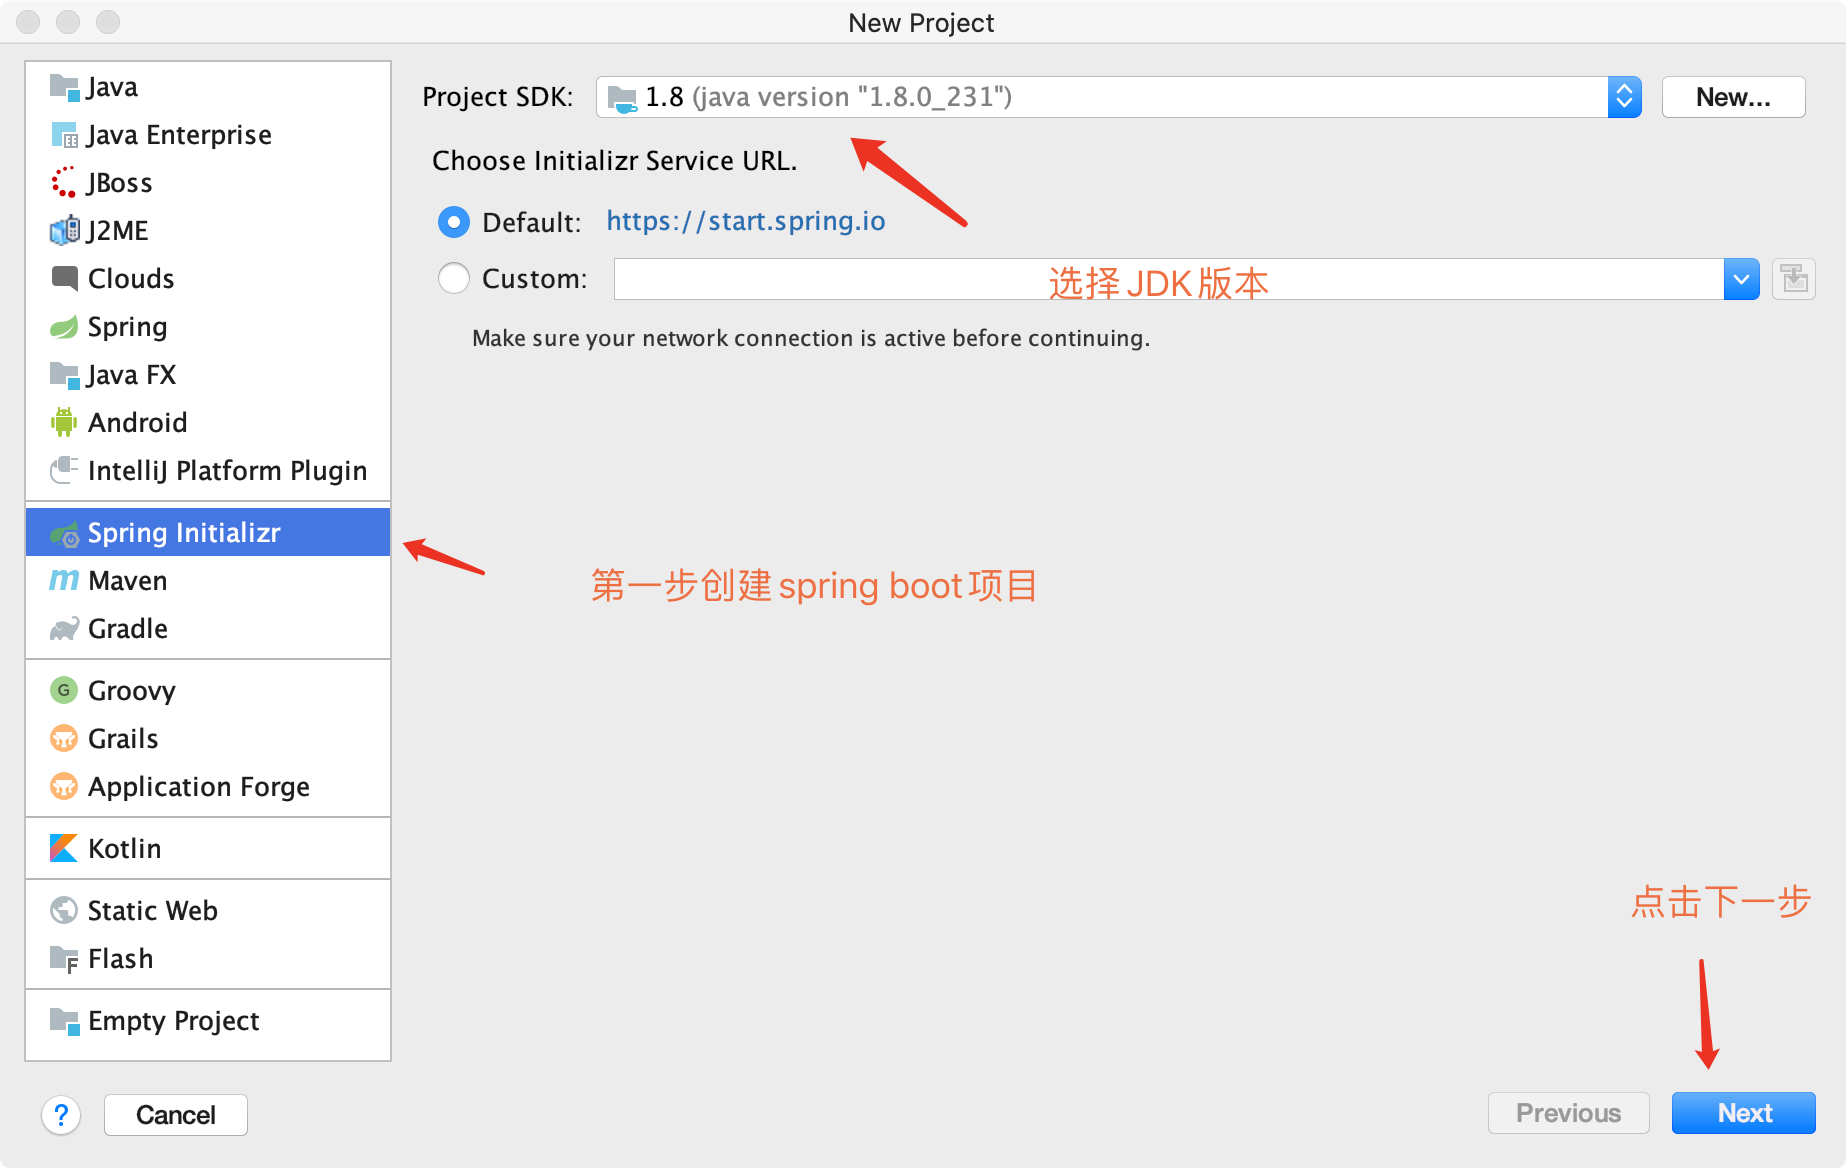The height and width of the screenshot is (1168, 1846).
Task: Click the SDK folder icon in combo box
Action: pos(622,98)
